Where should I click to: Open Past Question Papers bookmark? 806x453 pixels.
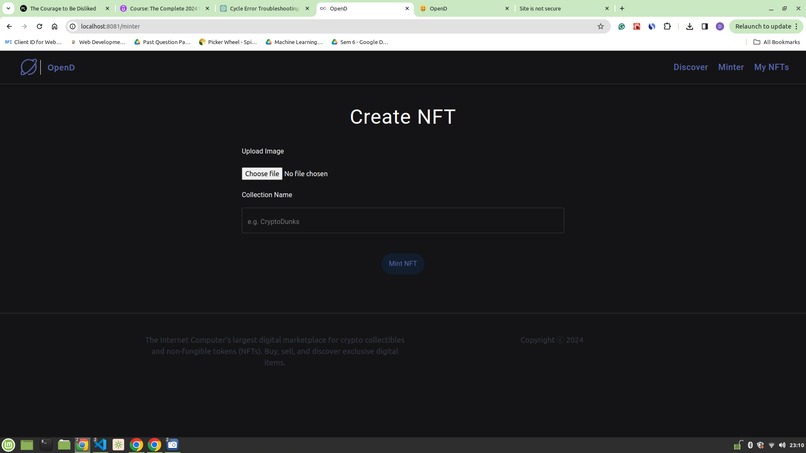point(162,42)
